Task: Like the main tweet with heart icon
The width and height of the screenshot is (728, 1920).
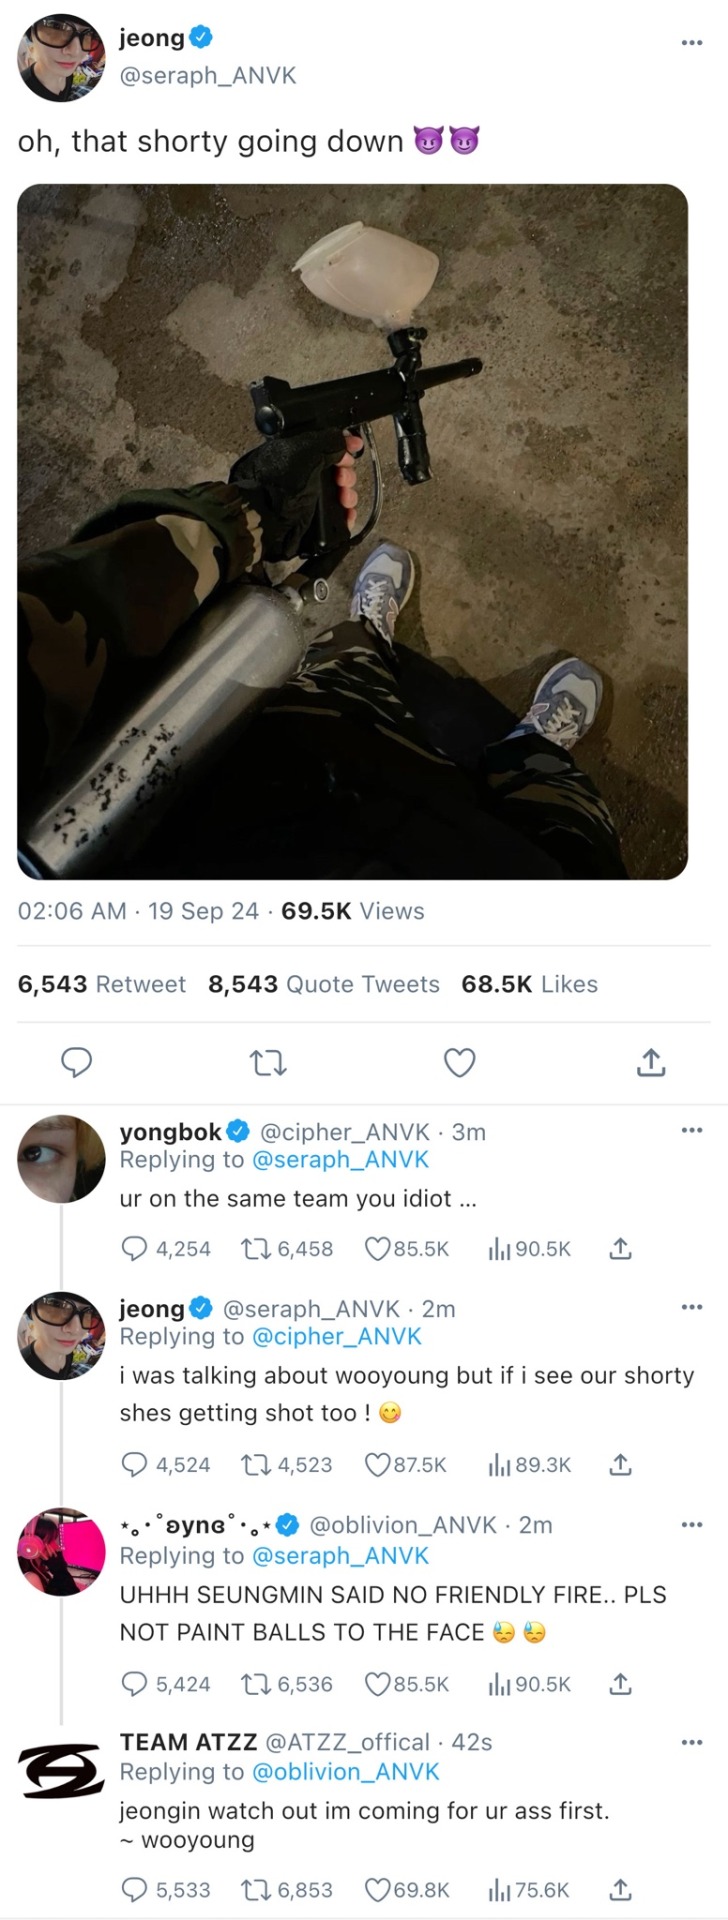Action: 459,1062
